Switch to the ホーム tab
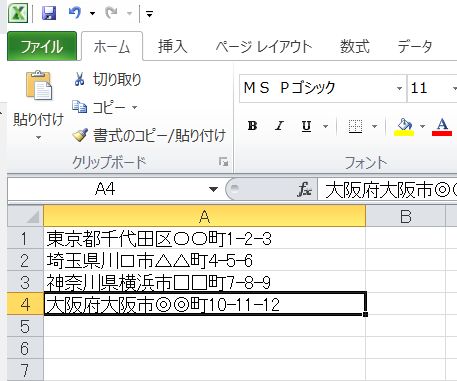 pyautogui.click(x=112, y=46)
